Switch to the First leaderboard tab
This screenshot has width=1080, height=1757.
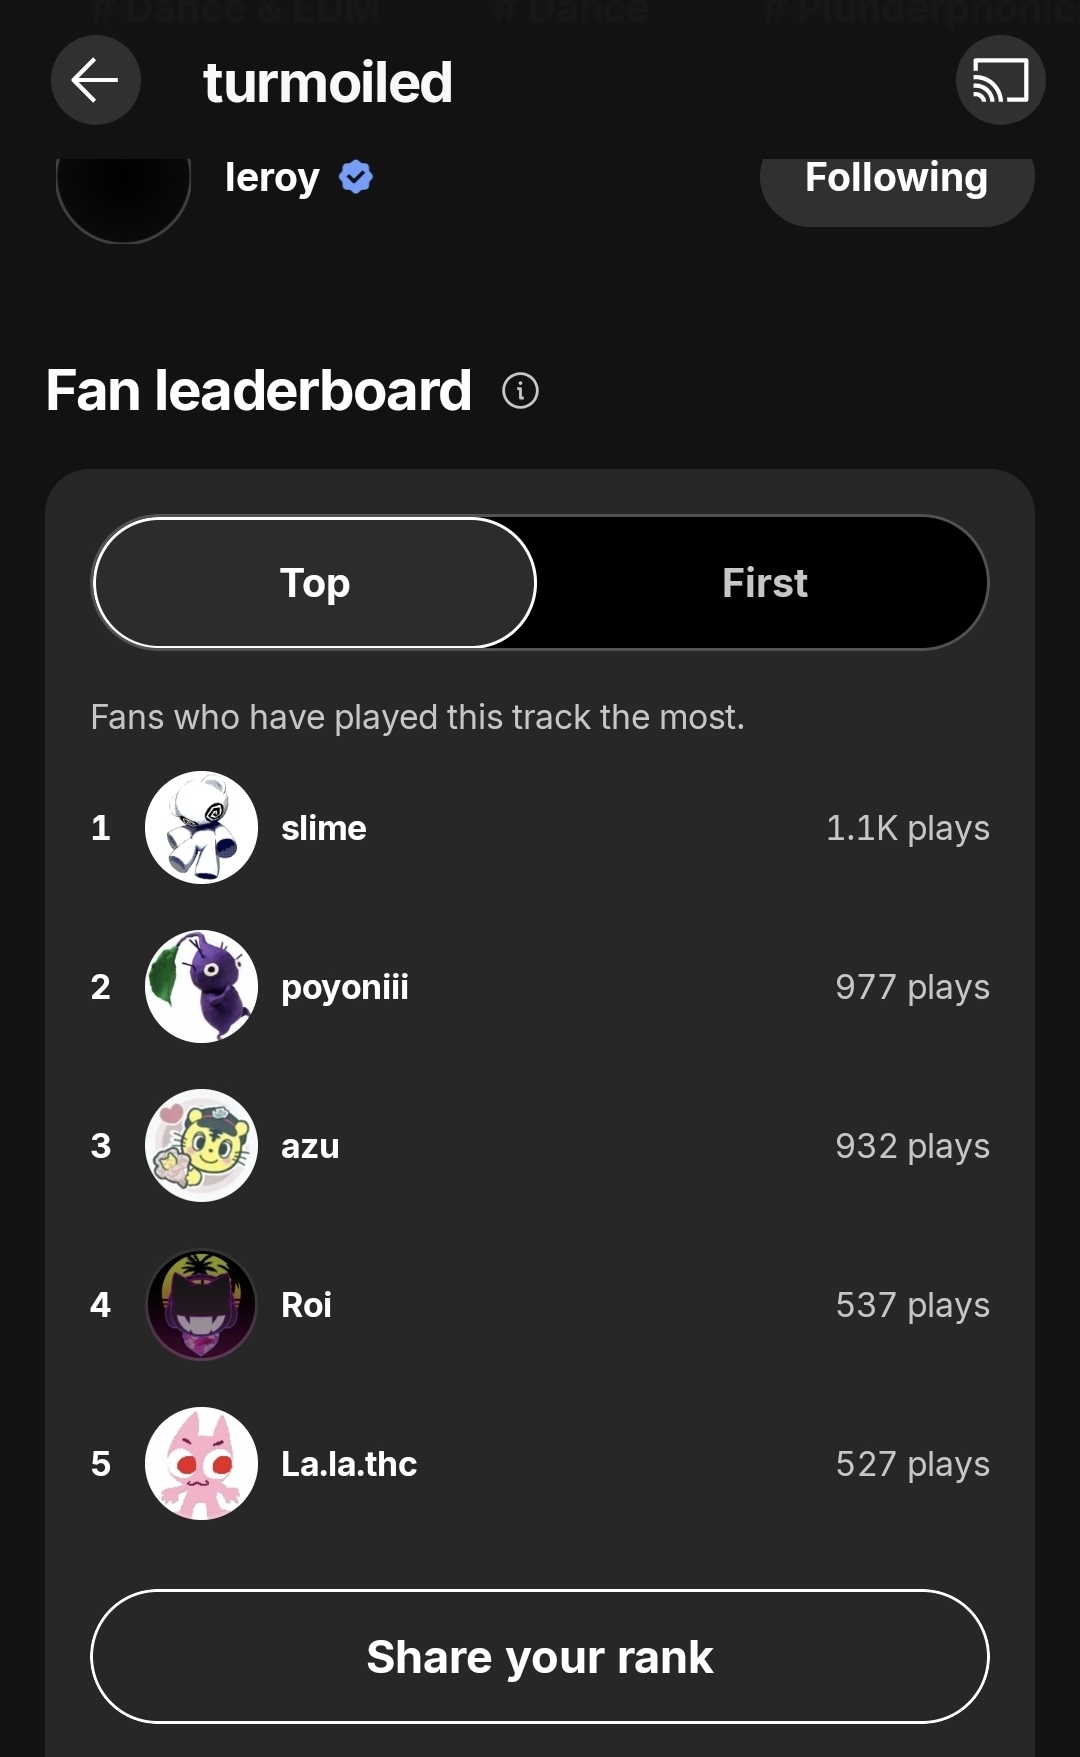764,583
